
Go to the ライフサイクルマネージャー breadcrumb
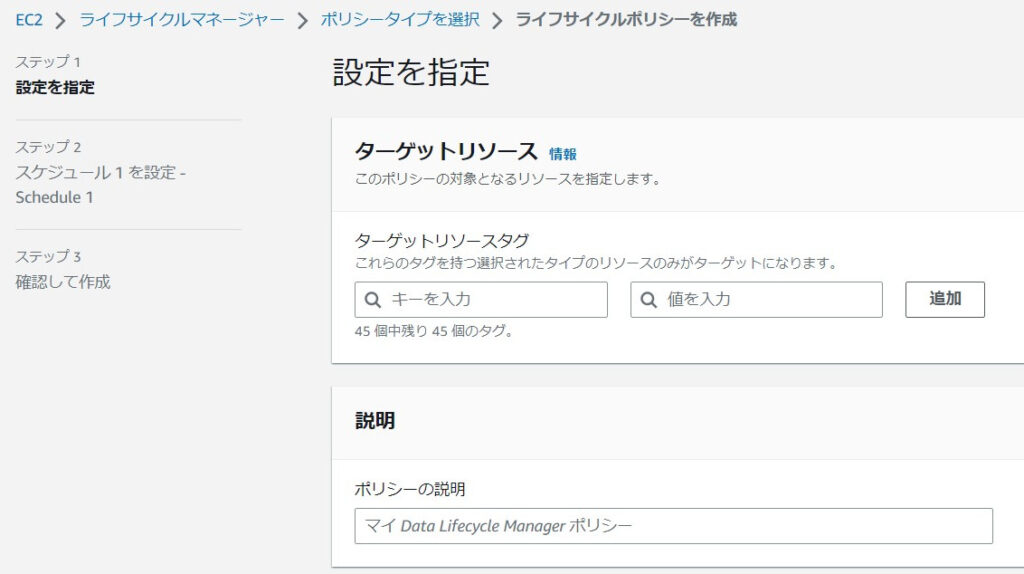pyautogui.click(x=182, y=20)
